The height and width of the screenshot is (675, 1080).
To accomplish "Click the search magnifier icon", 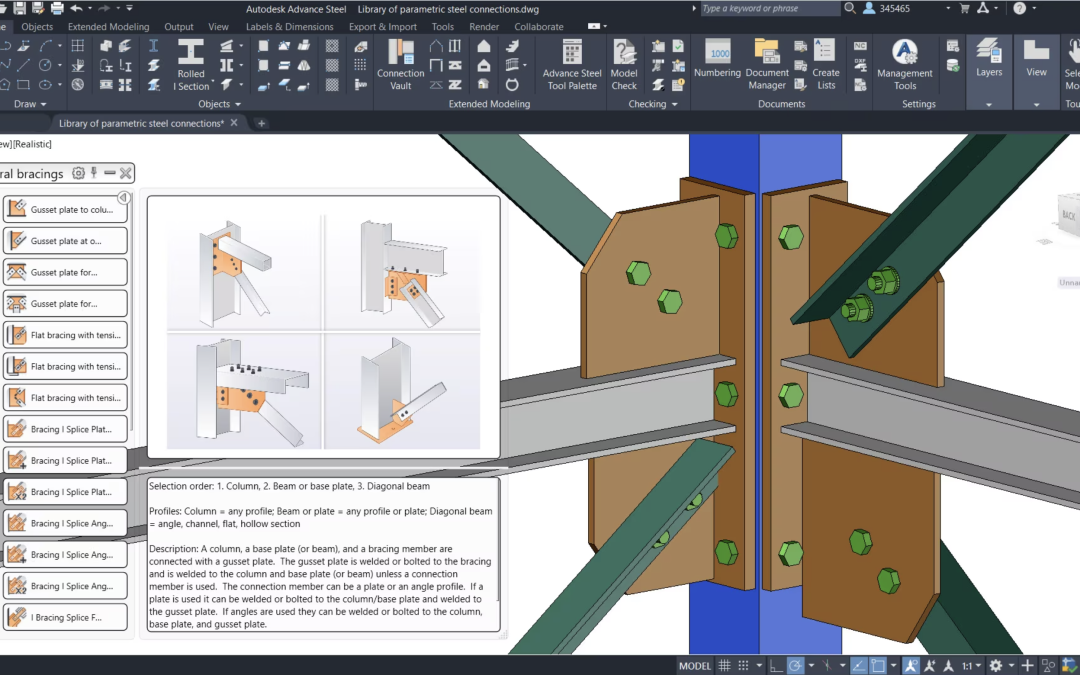I will [x=850, y=8].
